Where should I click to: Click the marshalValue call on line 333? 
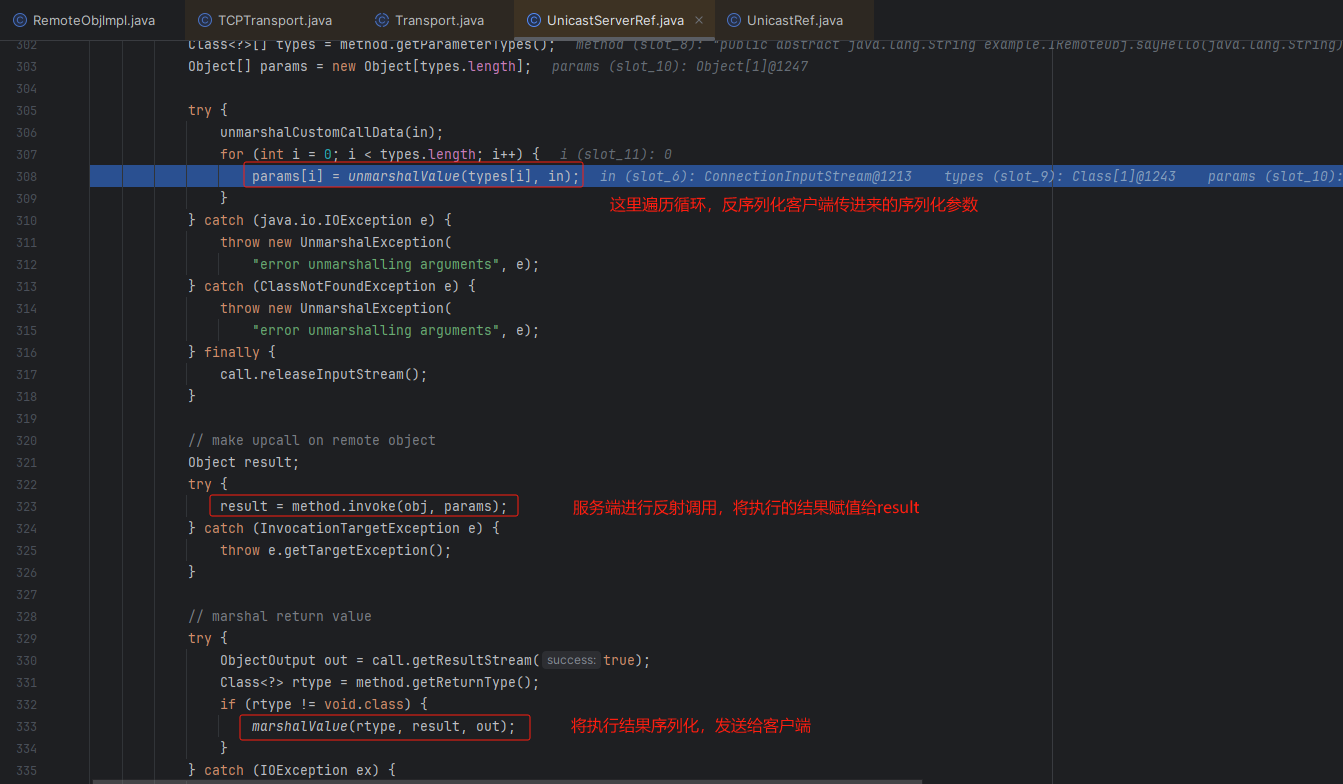tap(299, 727)
